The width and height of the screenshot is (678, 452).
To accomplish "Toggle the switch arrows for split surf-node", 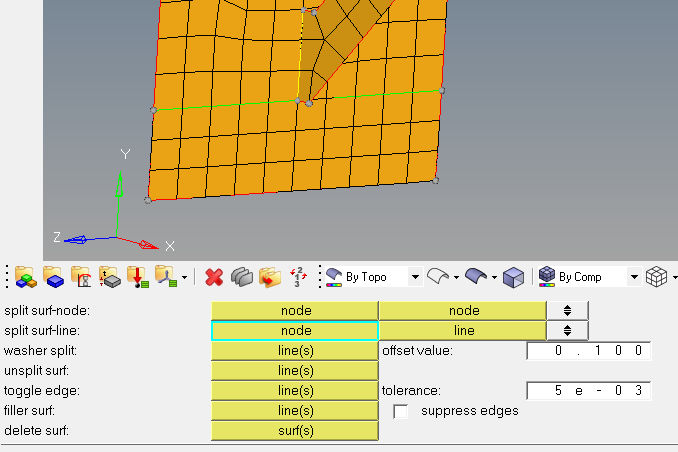I will pos(567,311).
